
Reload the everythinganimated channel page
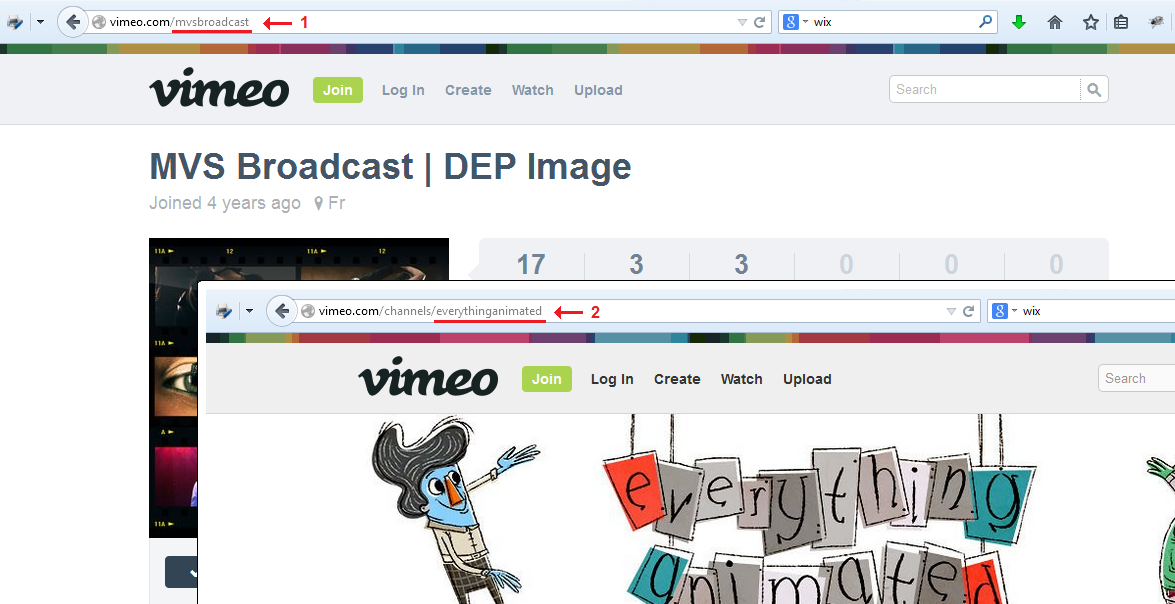(969, 312)
